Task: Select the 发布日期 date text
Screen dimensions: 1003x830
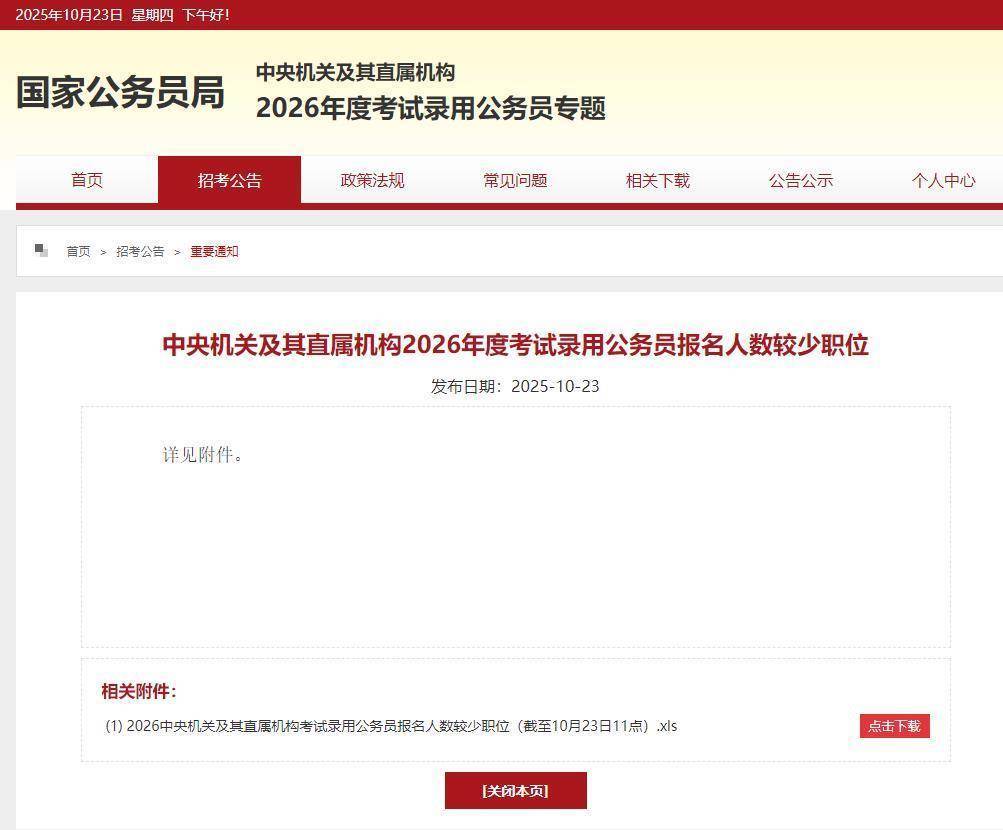Action: (515, 386)
